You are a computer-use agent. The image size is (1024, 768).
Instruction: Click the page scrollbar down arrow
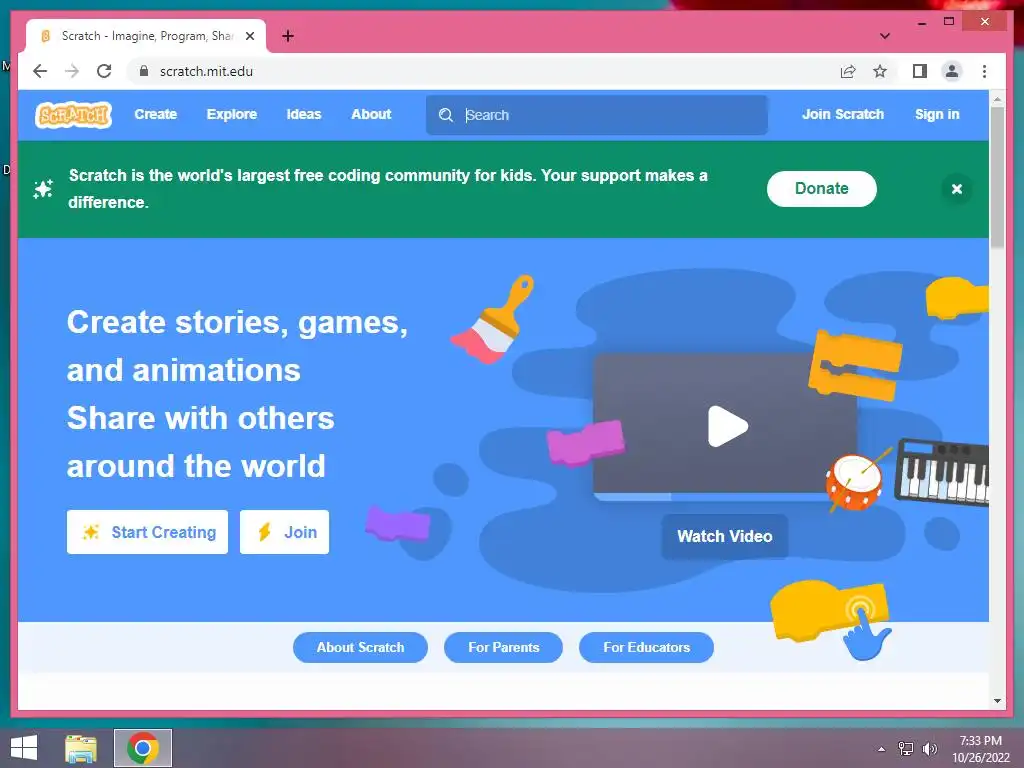(x=997, y=701)
